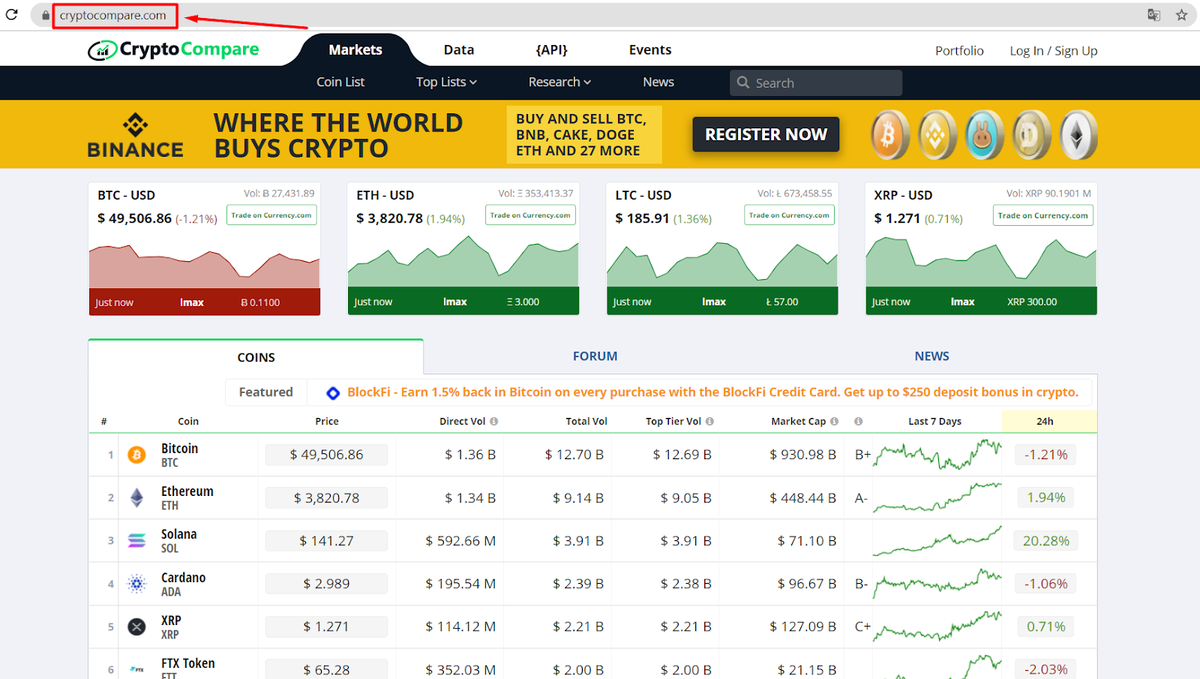This screenshot has height=679, width=1200.
Task: Click Cardano's market cap $ 96.67 B
Action: coord(807,584)
